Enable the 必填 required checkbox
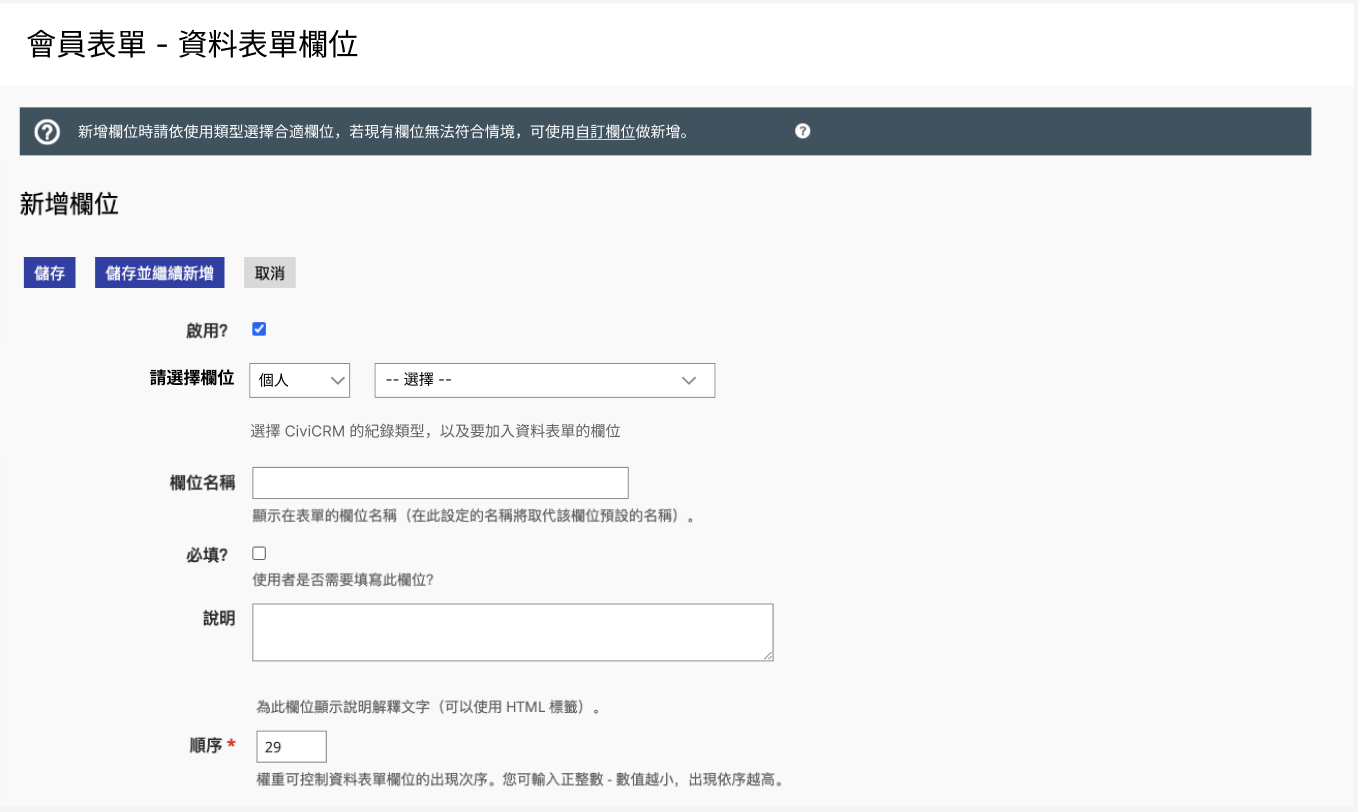 pyautogui.click(x=259, y=552)
